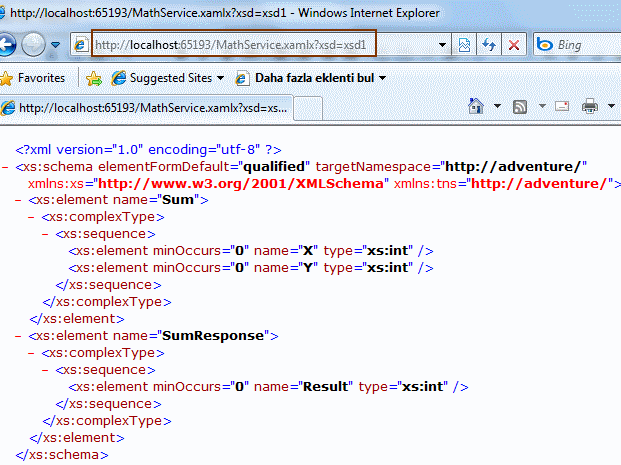The image size is (621, 465).
Task: Click the Feeds RSS icon
Action: point(520,106)
